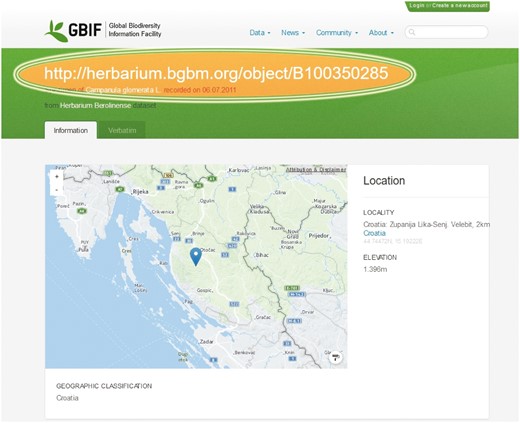Click the Gračac label on the map

coord(263,317)
